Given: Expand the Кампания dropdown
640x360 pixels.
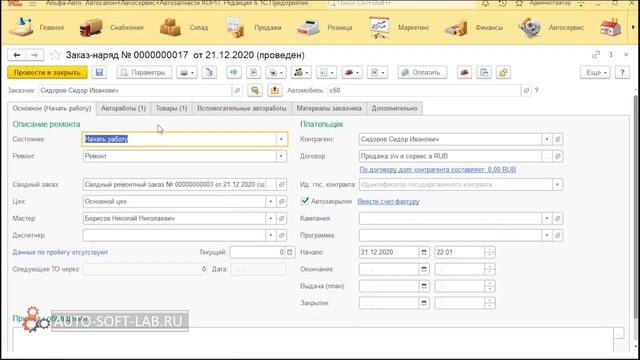Looking at the screenshot, I should pos(547,218).
